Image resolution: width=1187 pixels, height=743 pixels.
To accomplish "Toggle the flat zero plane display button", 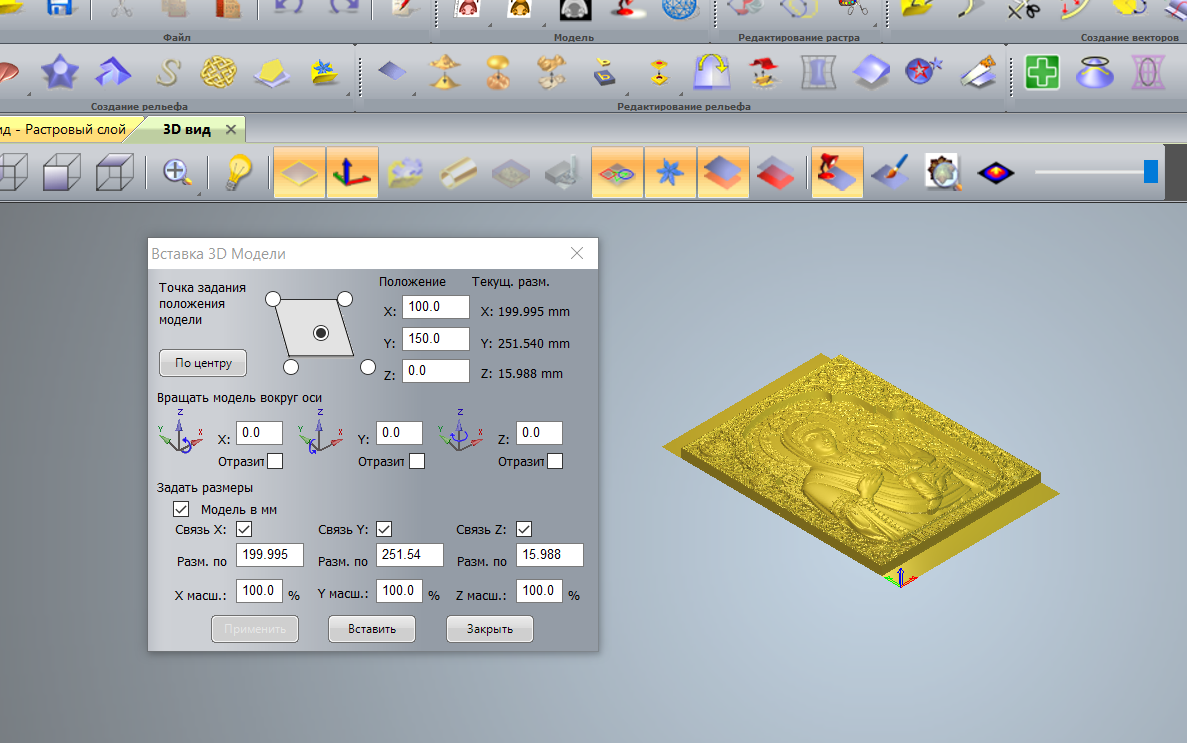I will pos(300,173).
